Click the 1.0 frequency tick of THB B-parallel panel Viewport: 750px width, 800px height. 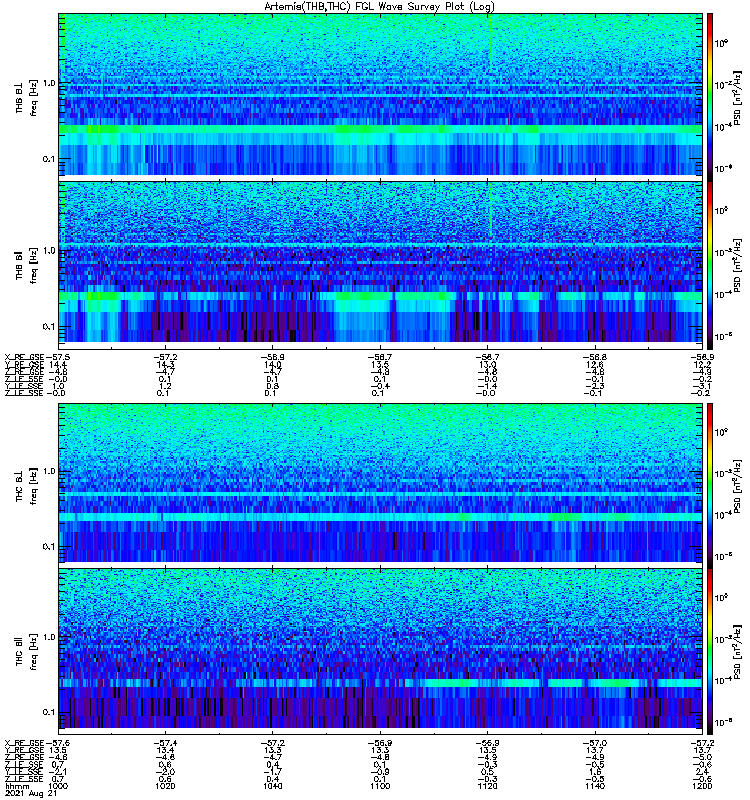point(48,251)
